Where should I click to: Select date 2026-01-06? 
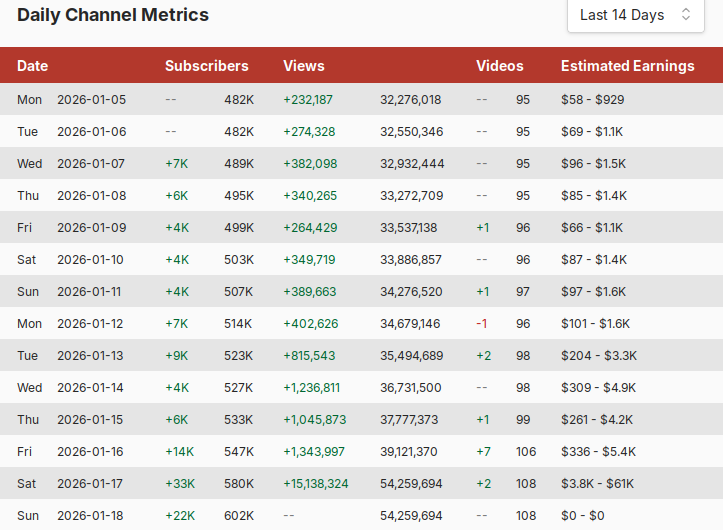[91, 132]
